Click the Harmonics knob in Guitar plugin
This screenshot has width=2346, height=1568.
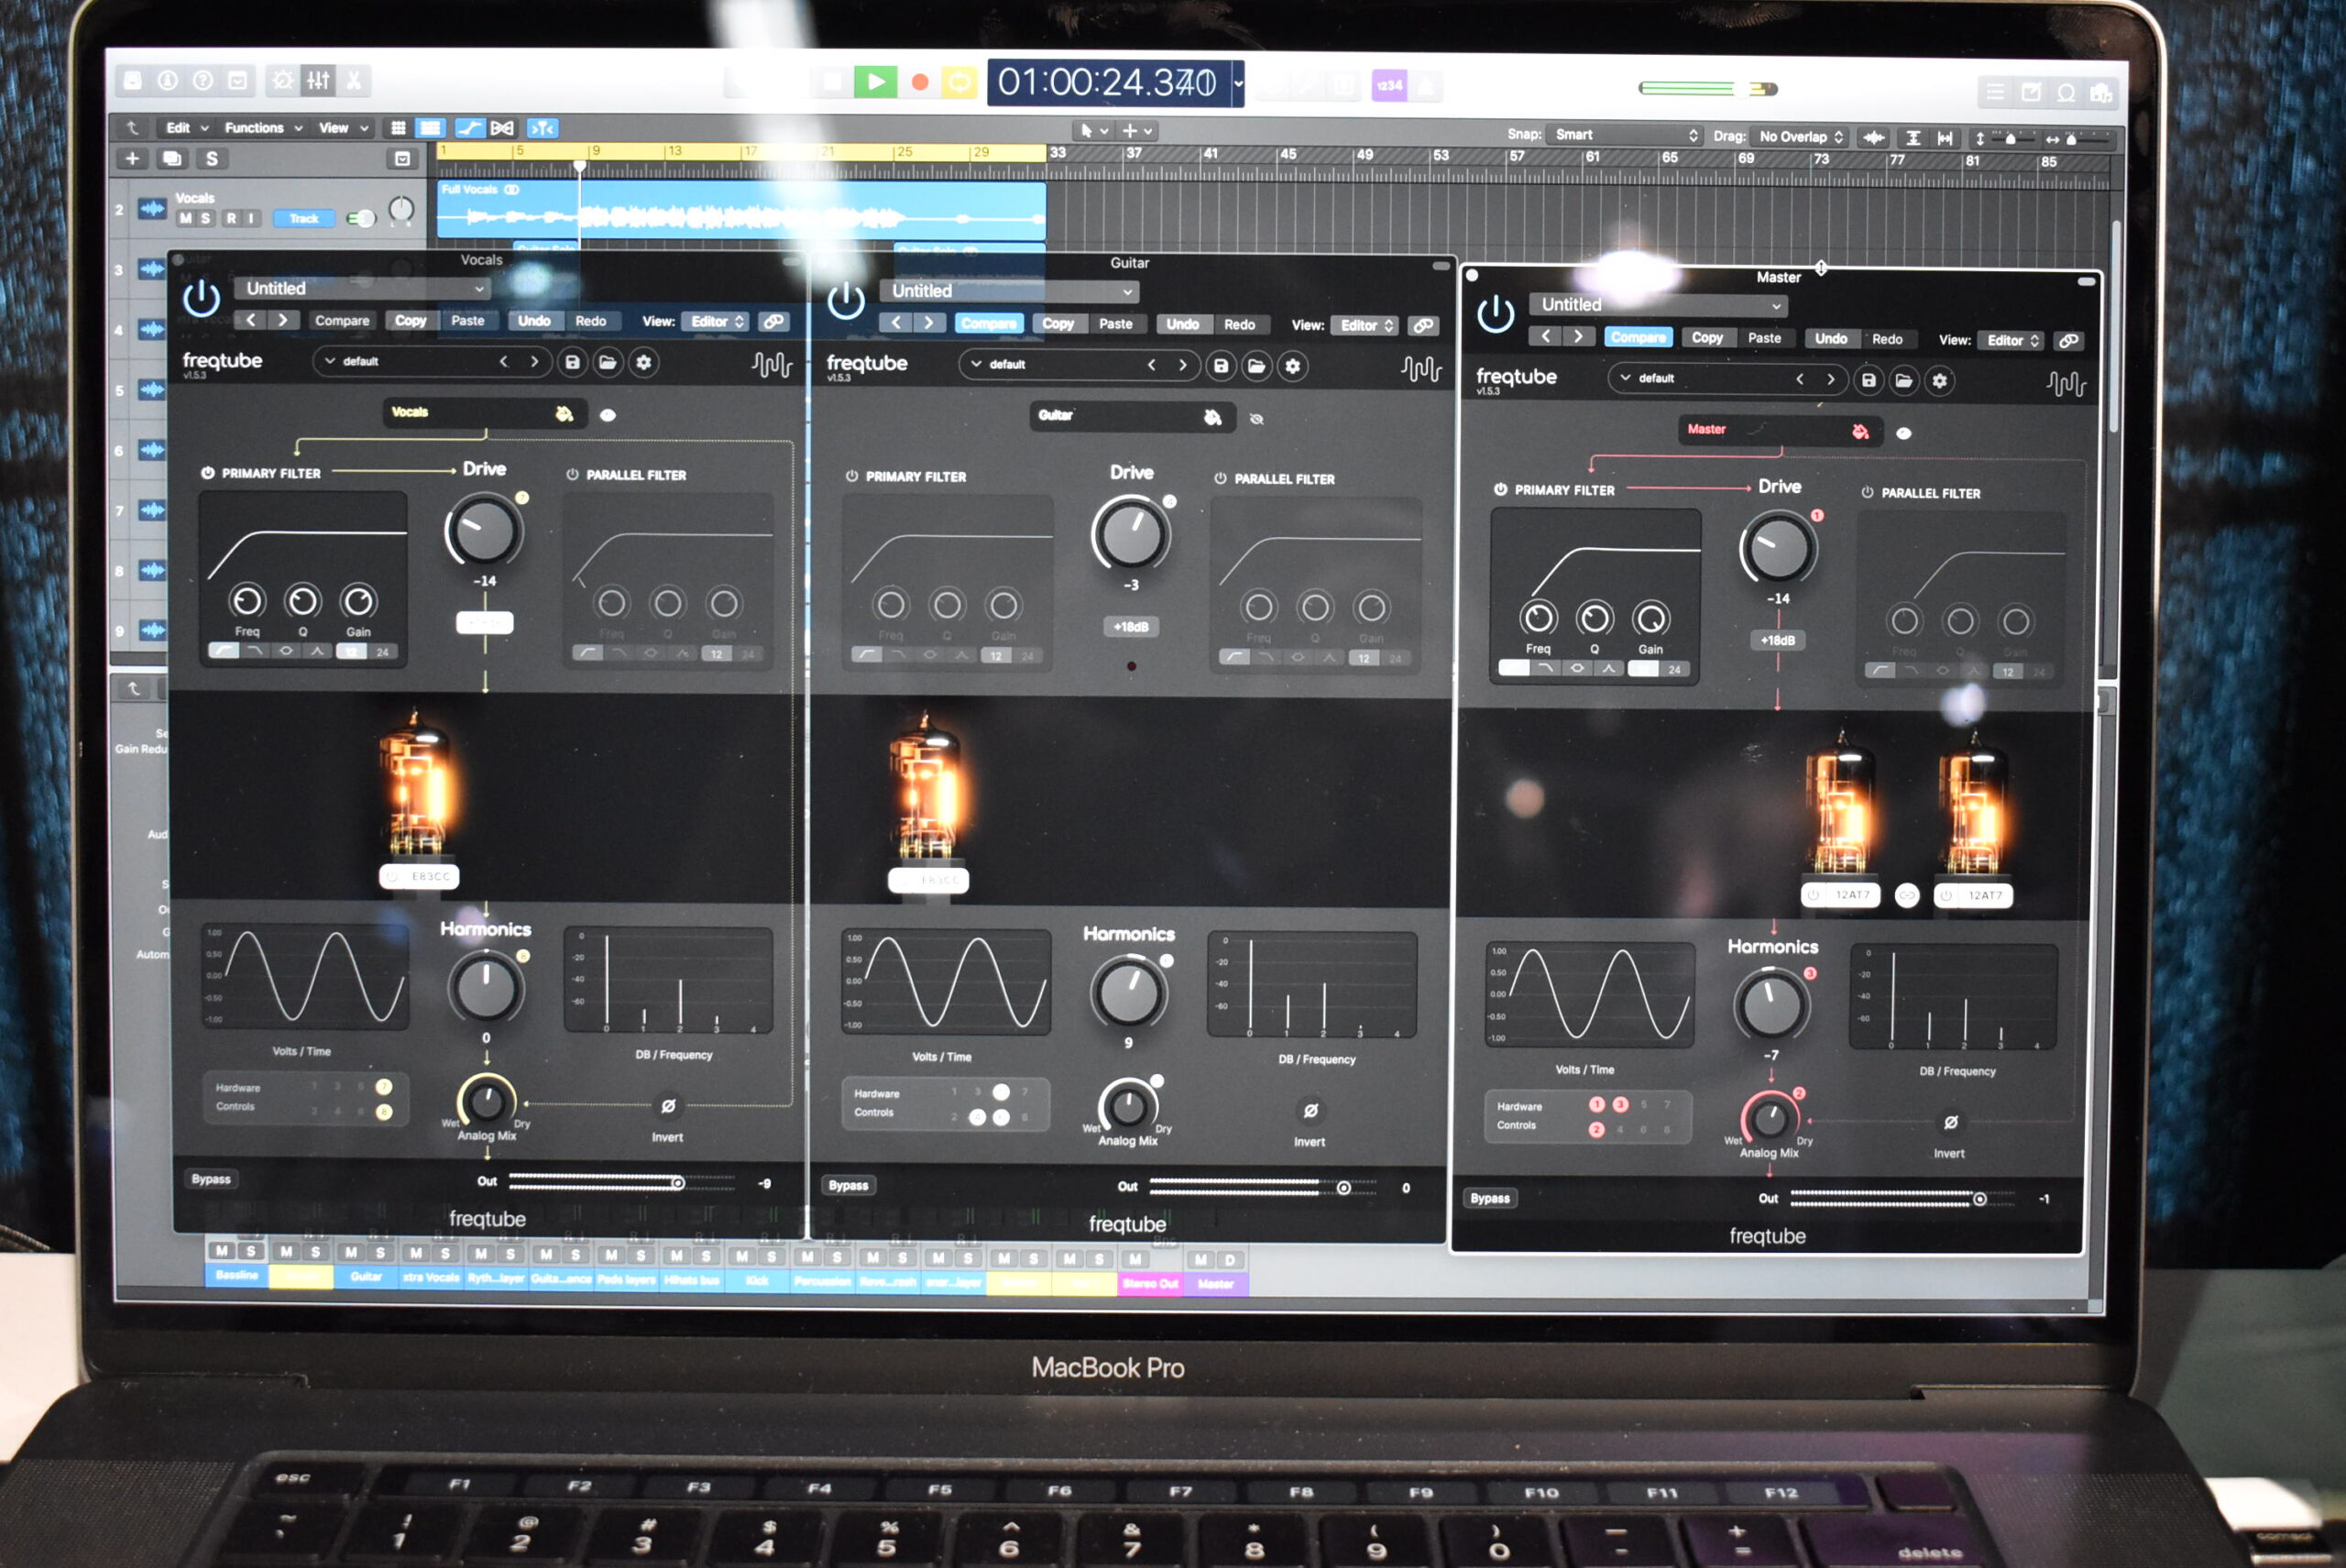click(1129, 992)
